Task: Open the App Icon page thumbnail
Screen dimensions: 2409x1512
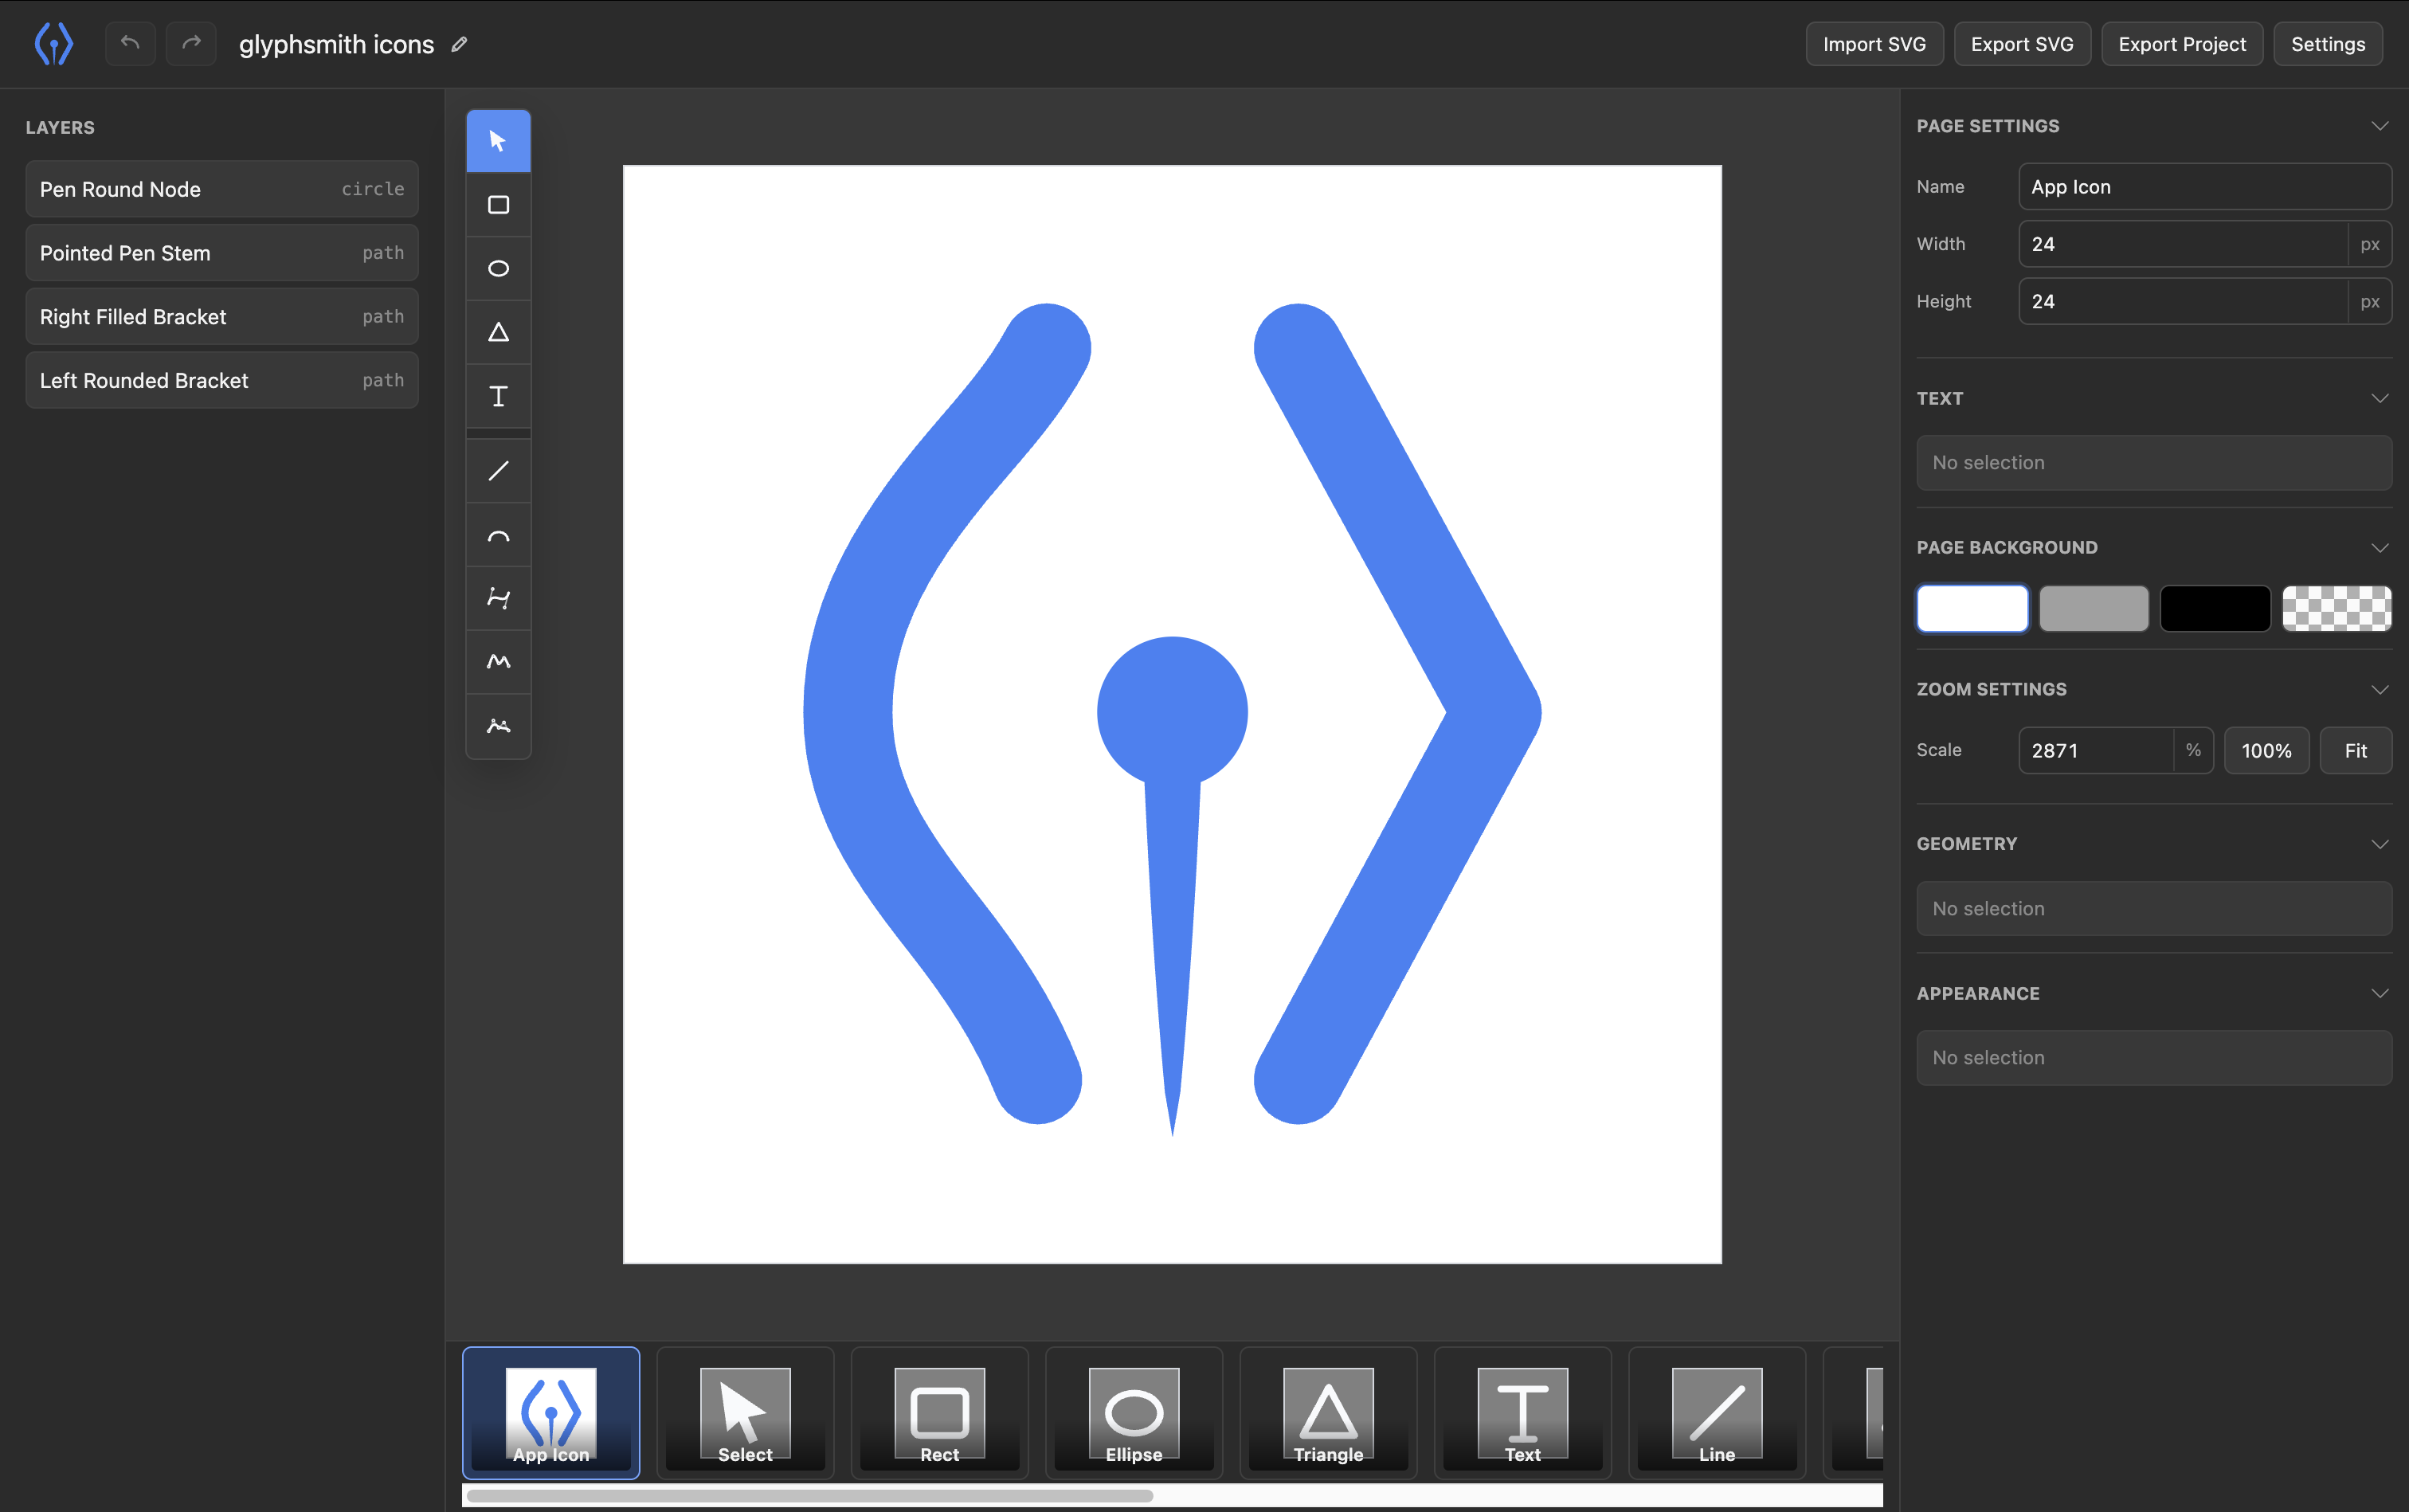Action: tap(551, 1412)
